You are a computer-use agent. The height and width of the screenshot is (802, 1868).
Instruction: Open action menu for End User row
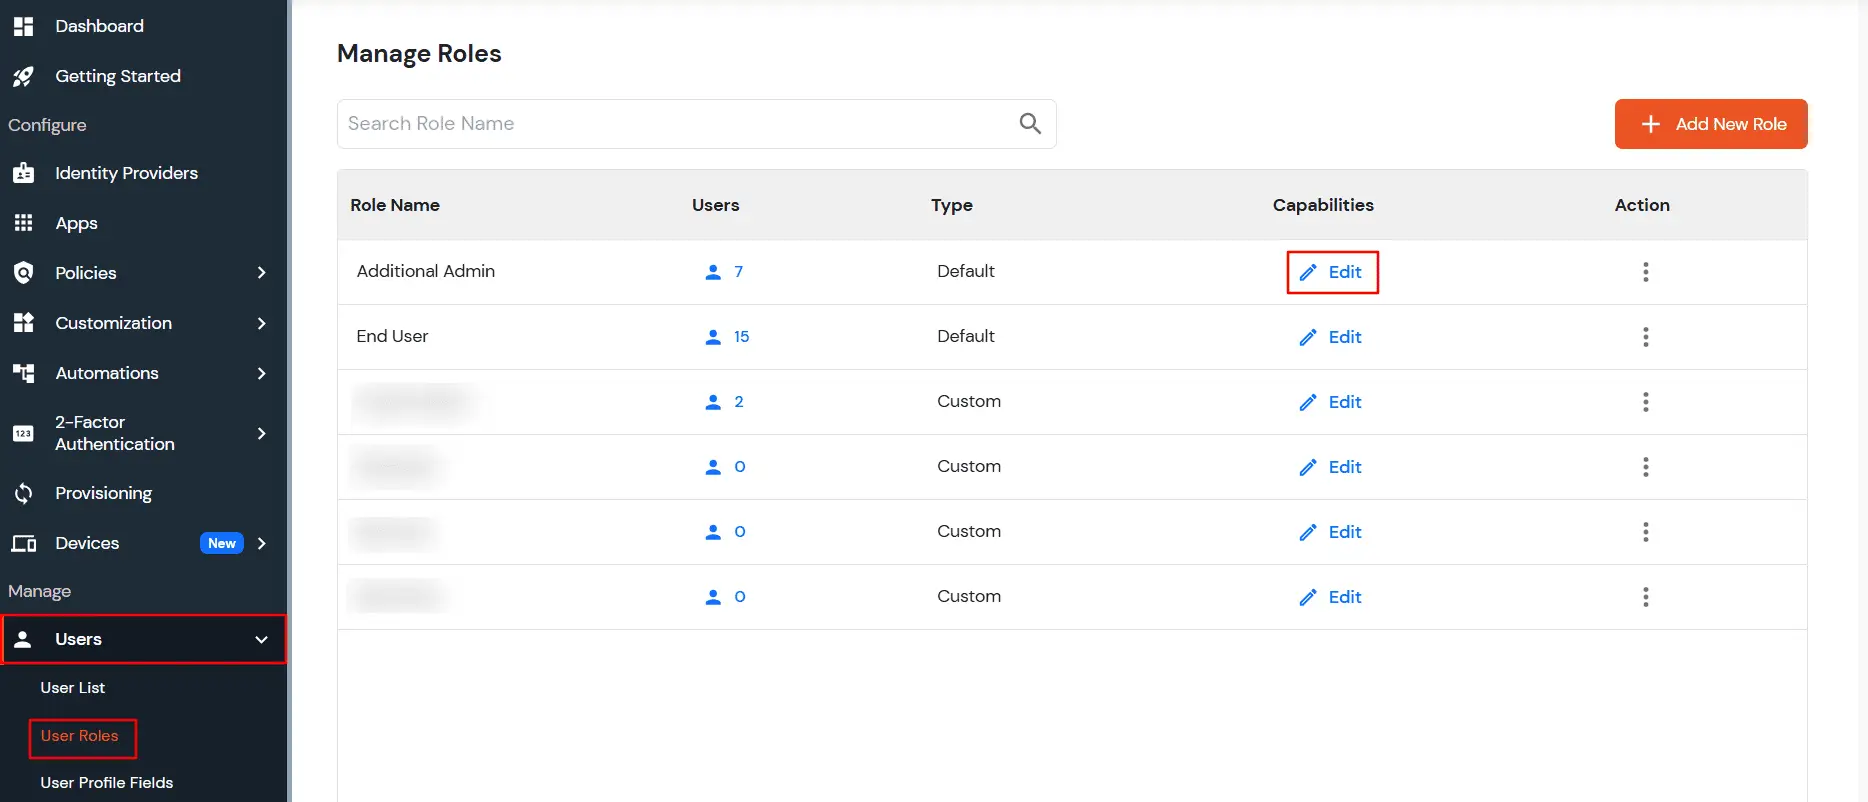tap(1645, 337)
